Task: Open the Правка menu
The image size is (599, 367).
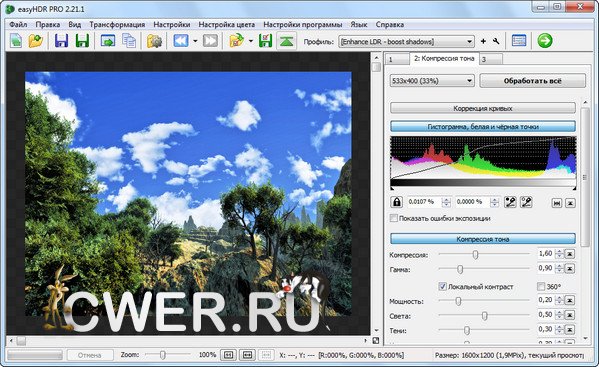Action: point(48,24)
